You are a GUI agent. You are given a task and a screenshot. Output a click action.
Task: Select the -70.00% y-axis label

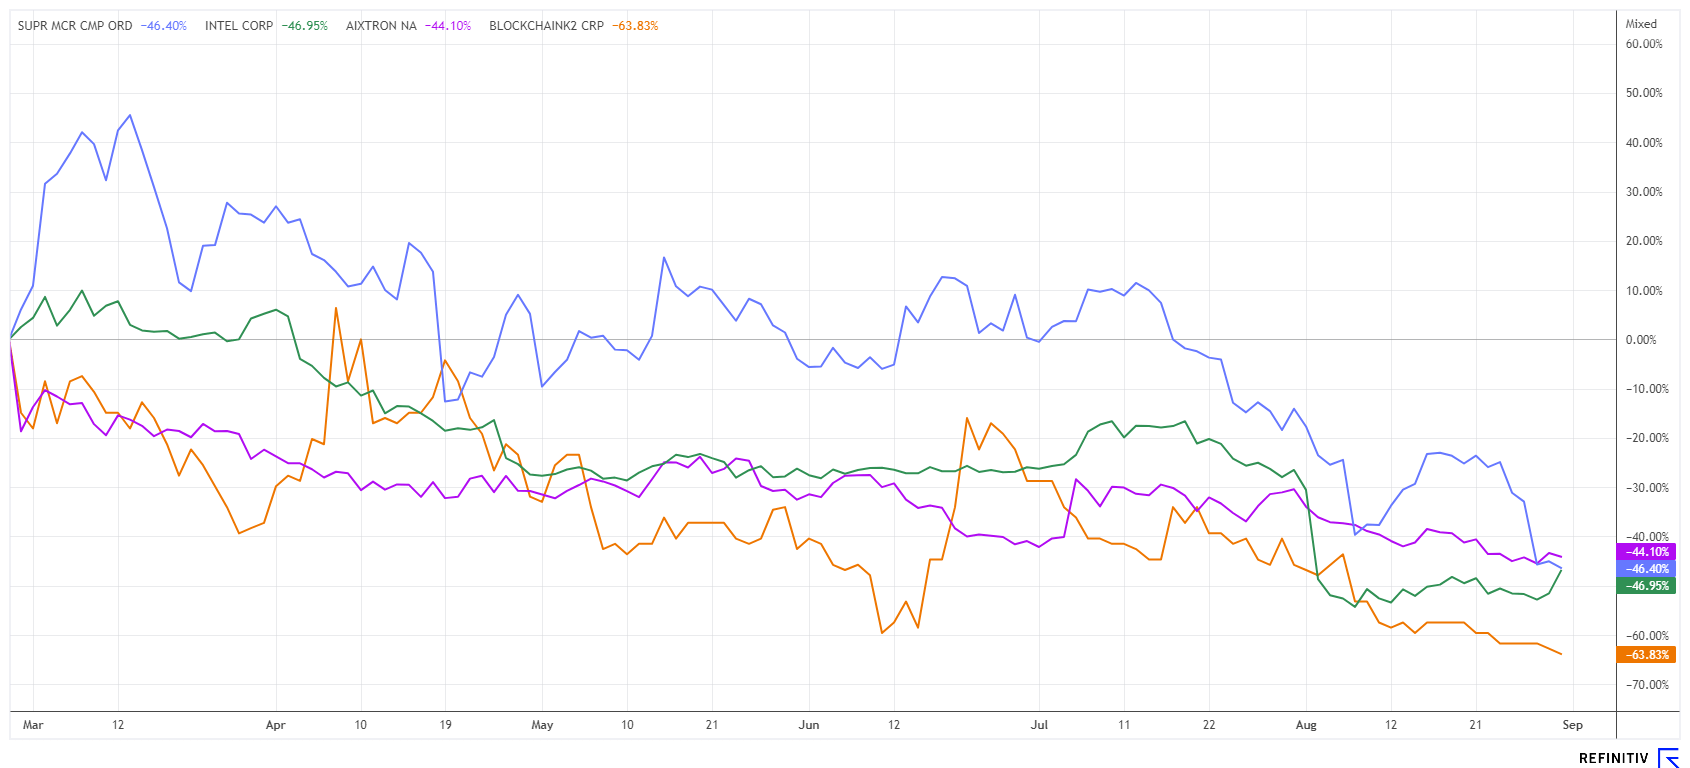(x=1645, y=685)
